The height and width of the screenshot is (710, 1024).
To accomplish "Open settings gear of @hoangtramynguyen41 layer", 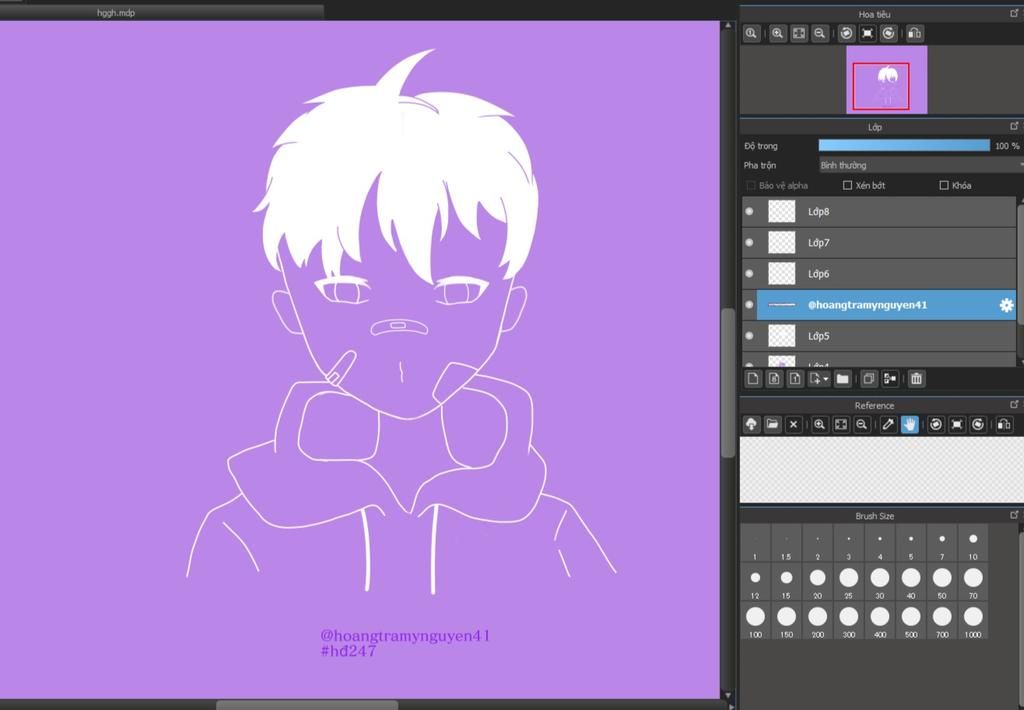I will (x=1006, y=305).
